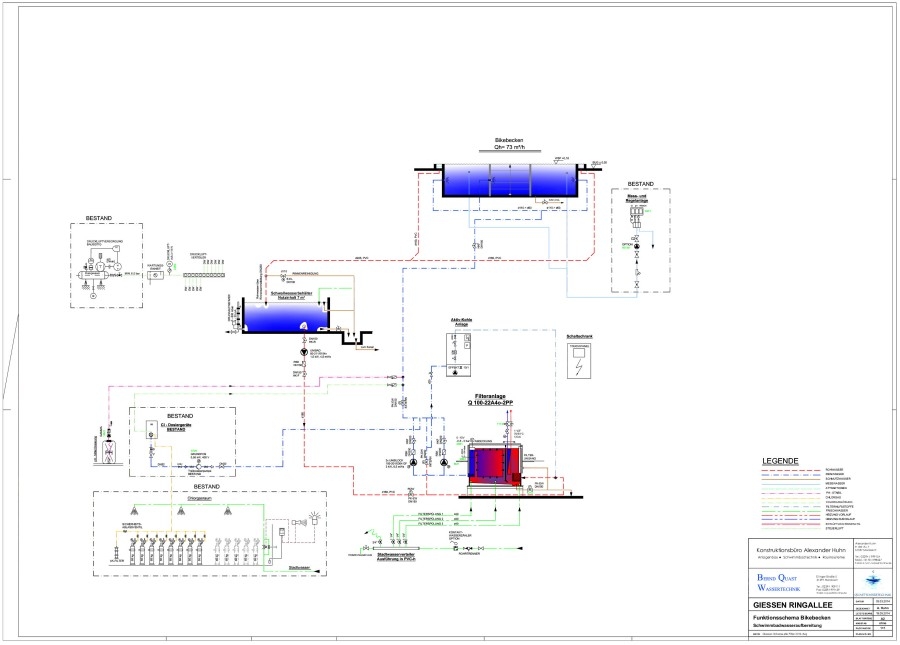900x645 pixels.
Task: Click the green Frischwasser legend line
Action: 792,510
